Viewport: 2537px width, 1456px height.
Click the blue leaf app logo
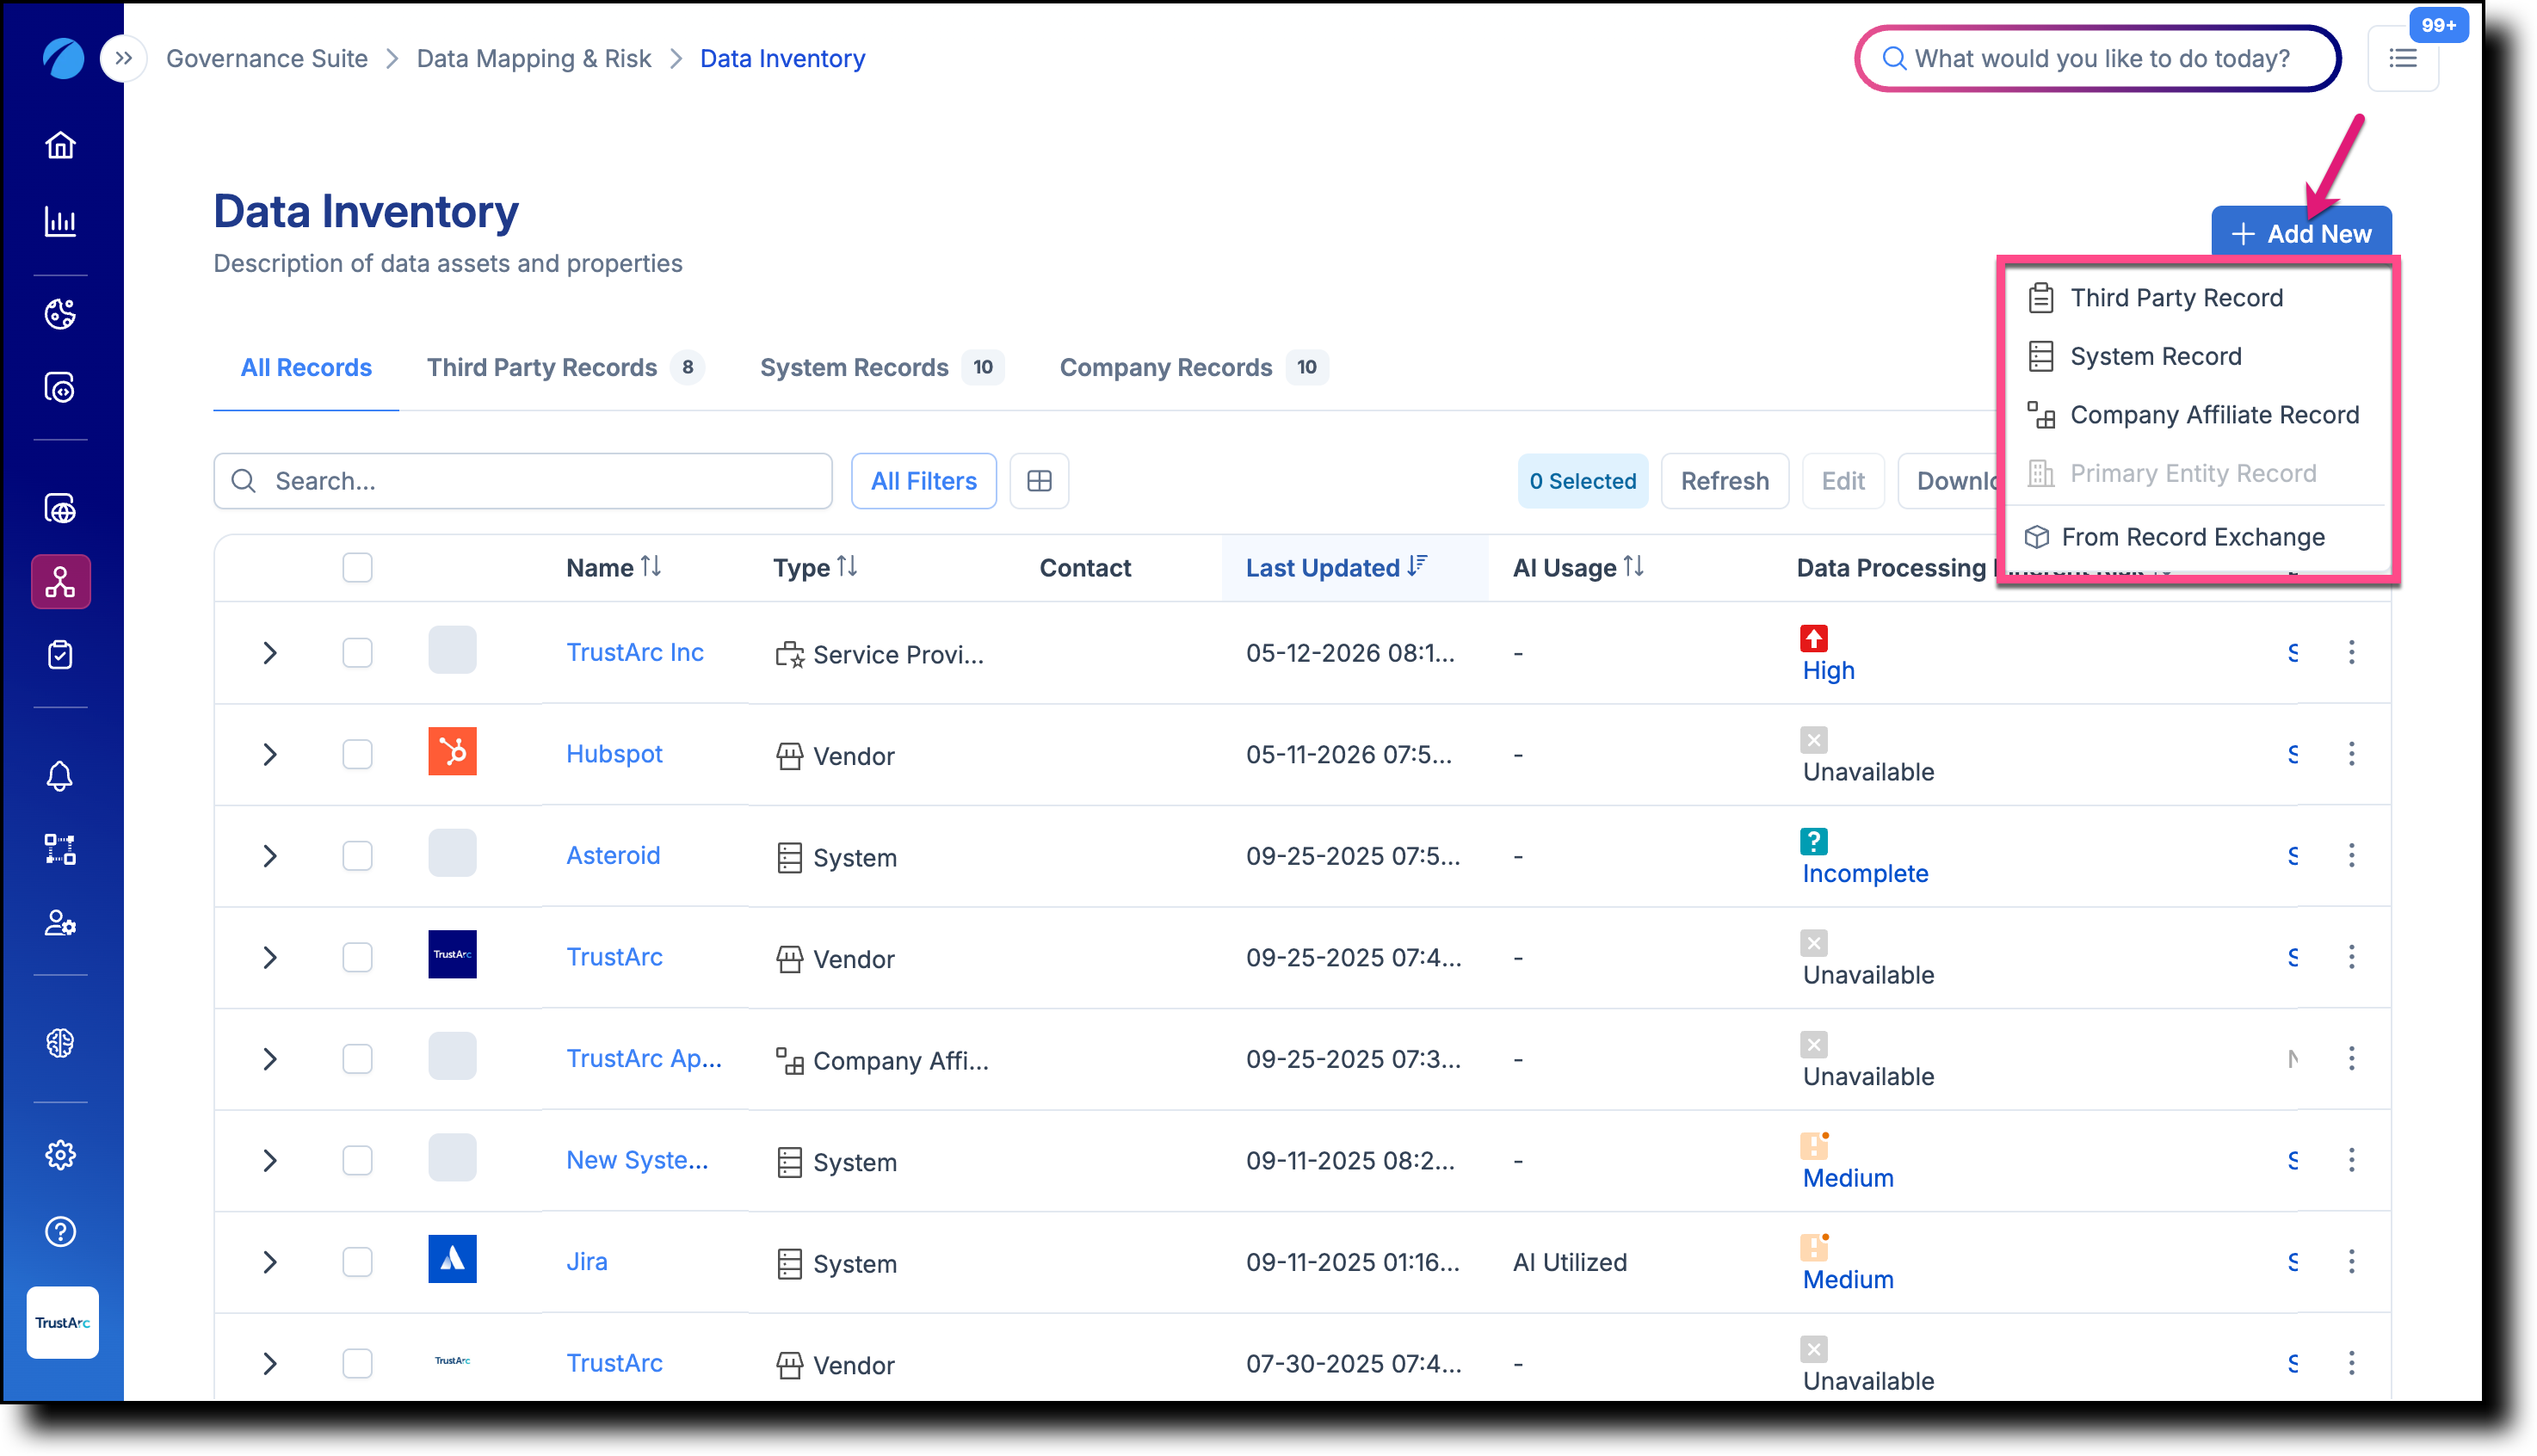click(x=63, y=58)
